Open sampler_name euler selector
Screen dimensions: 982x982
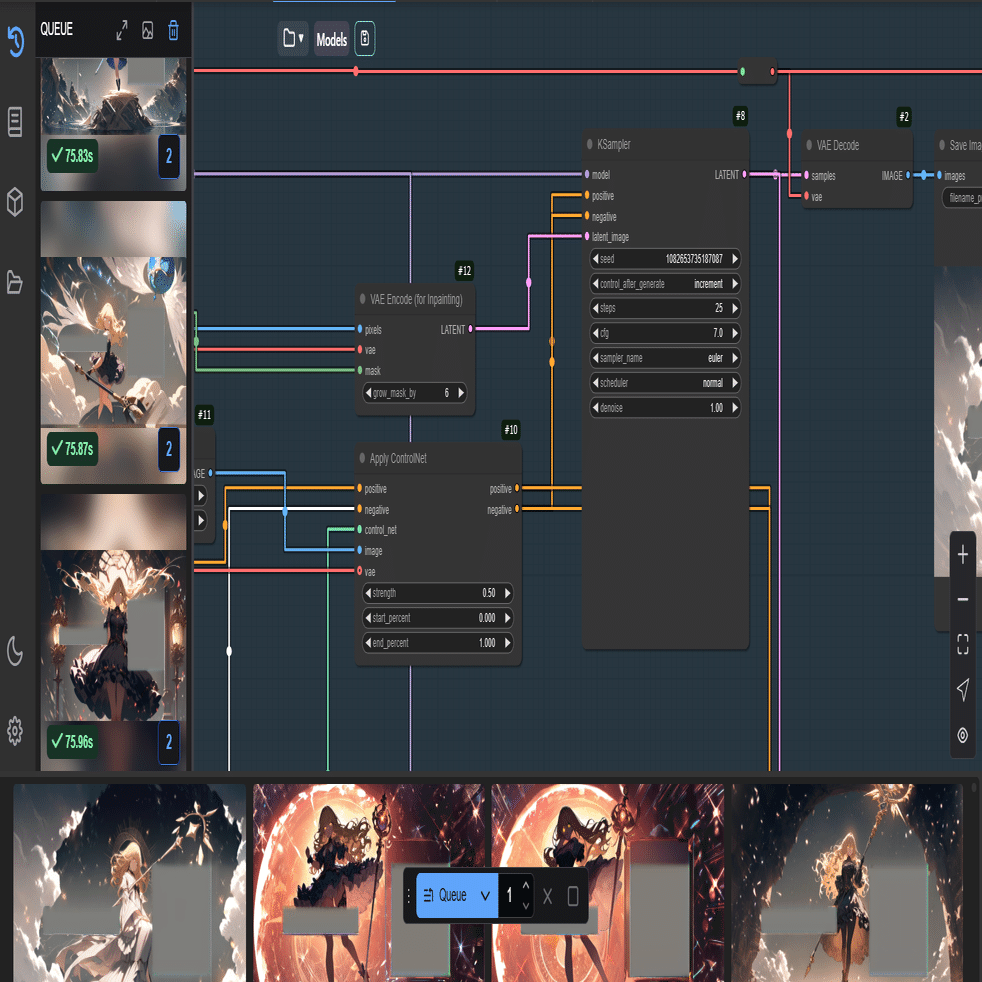pos(665,358)
